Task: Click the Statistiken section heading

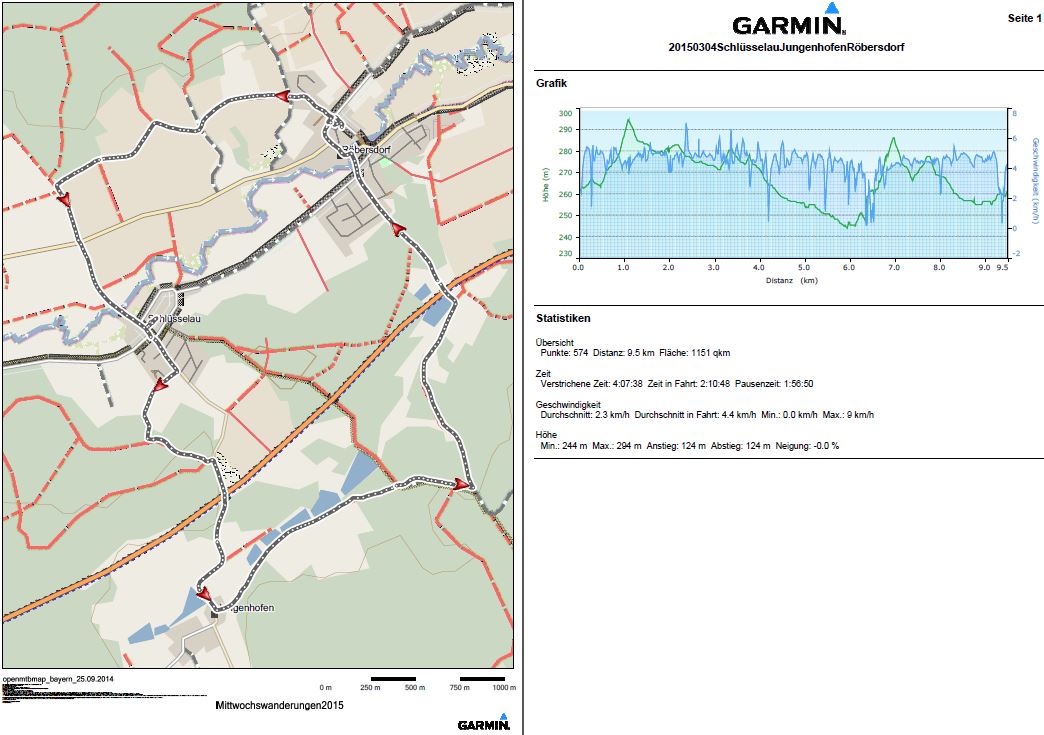Action: pos(563,318)
